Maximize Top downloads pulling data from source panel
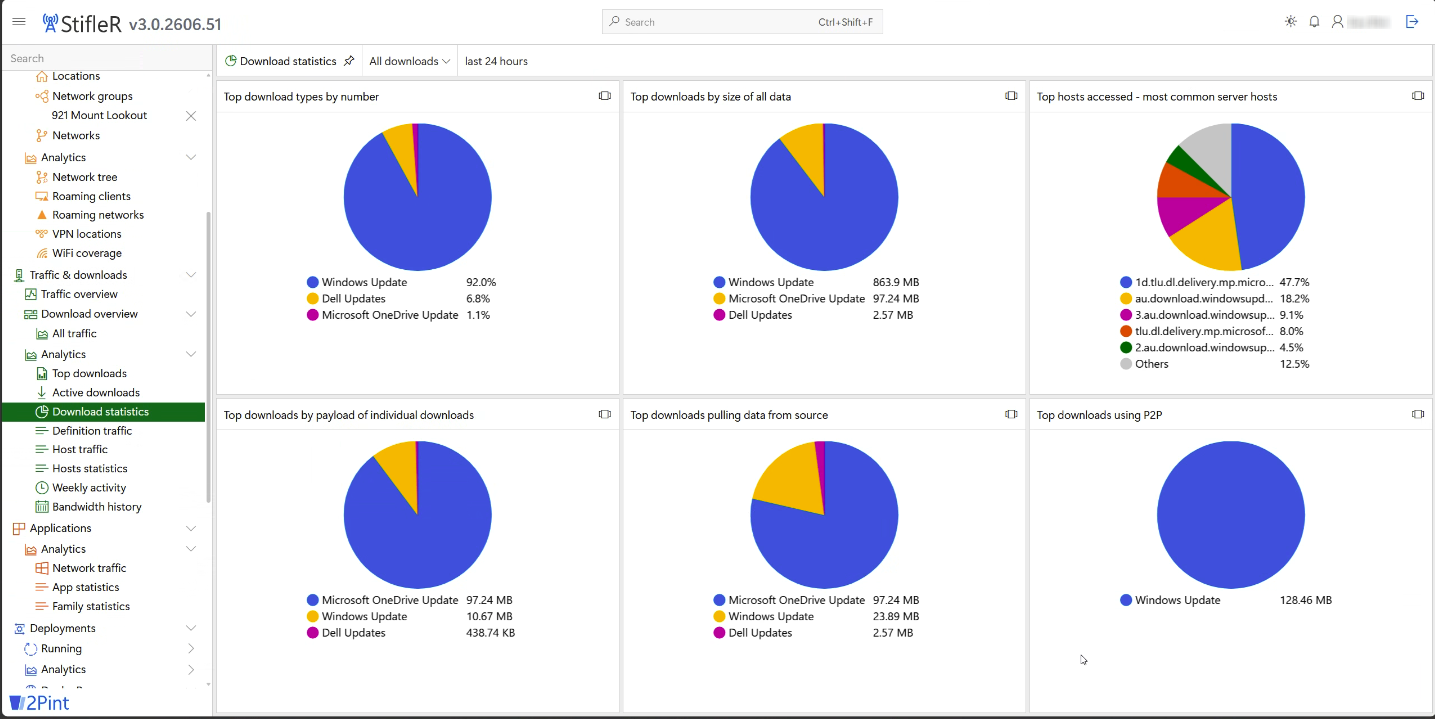Image resolution: width=1435 pixels, height=719 pixels. pos(1011,414)
